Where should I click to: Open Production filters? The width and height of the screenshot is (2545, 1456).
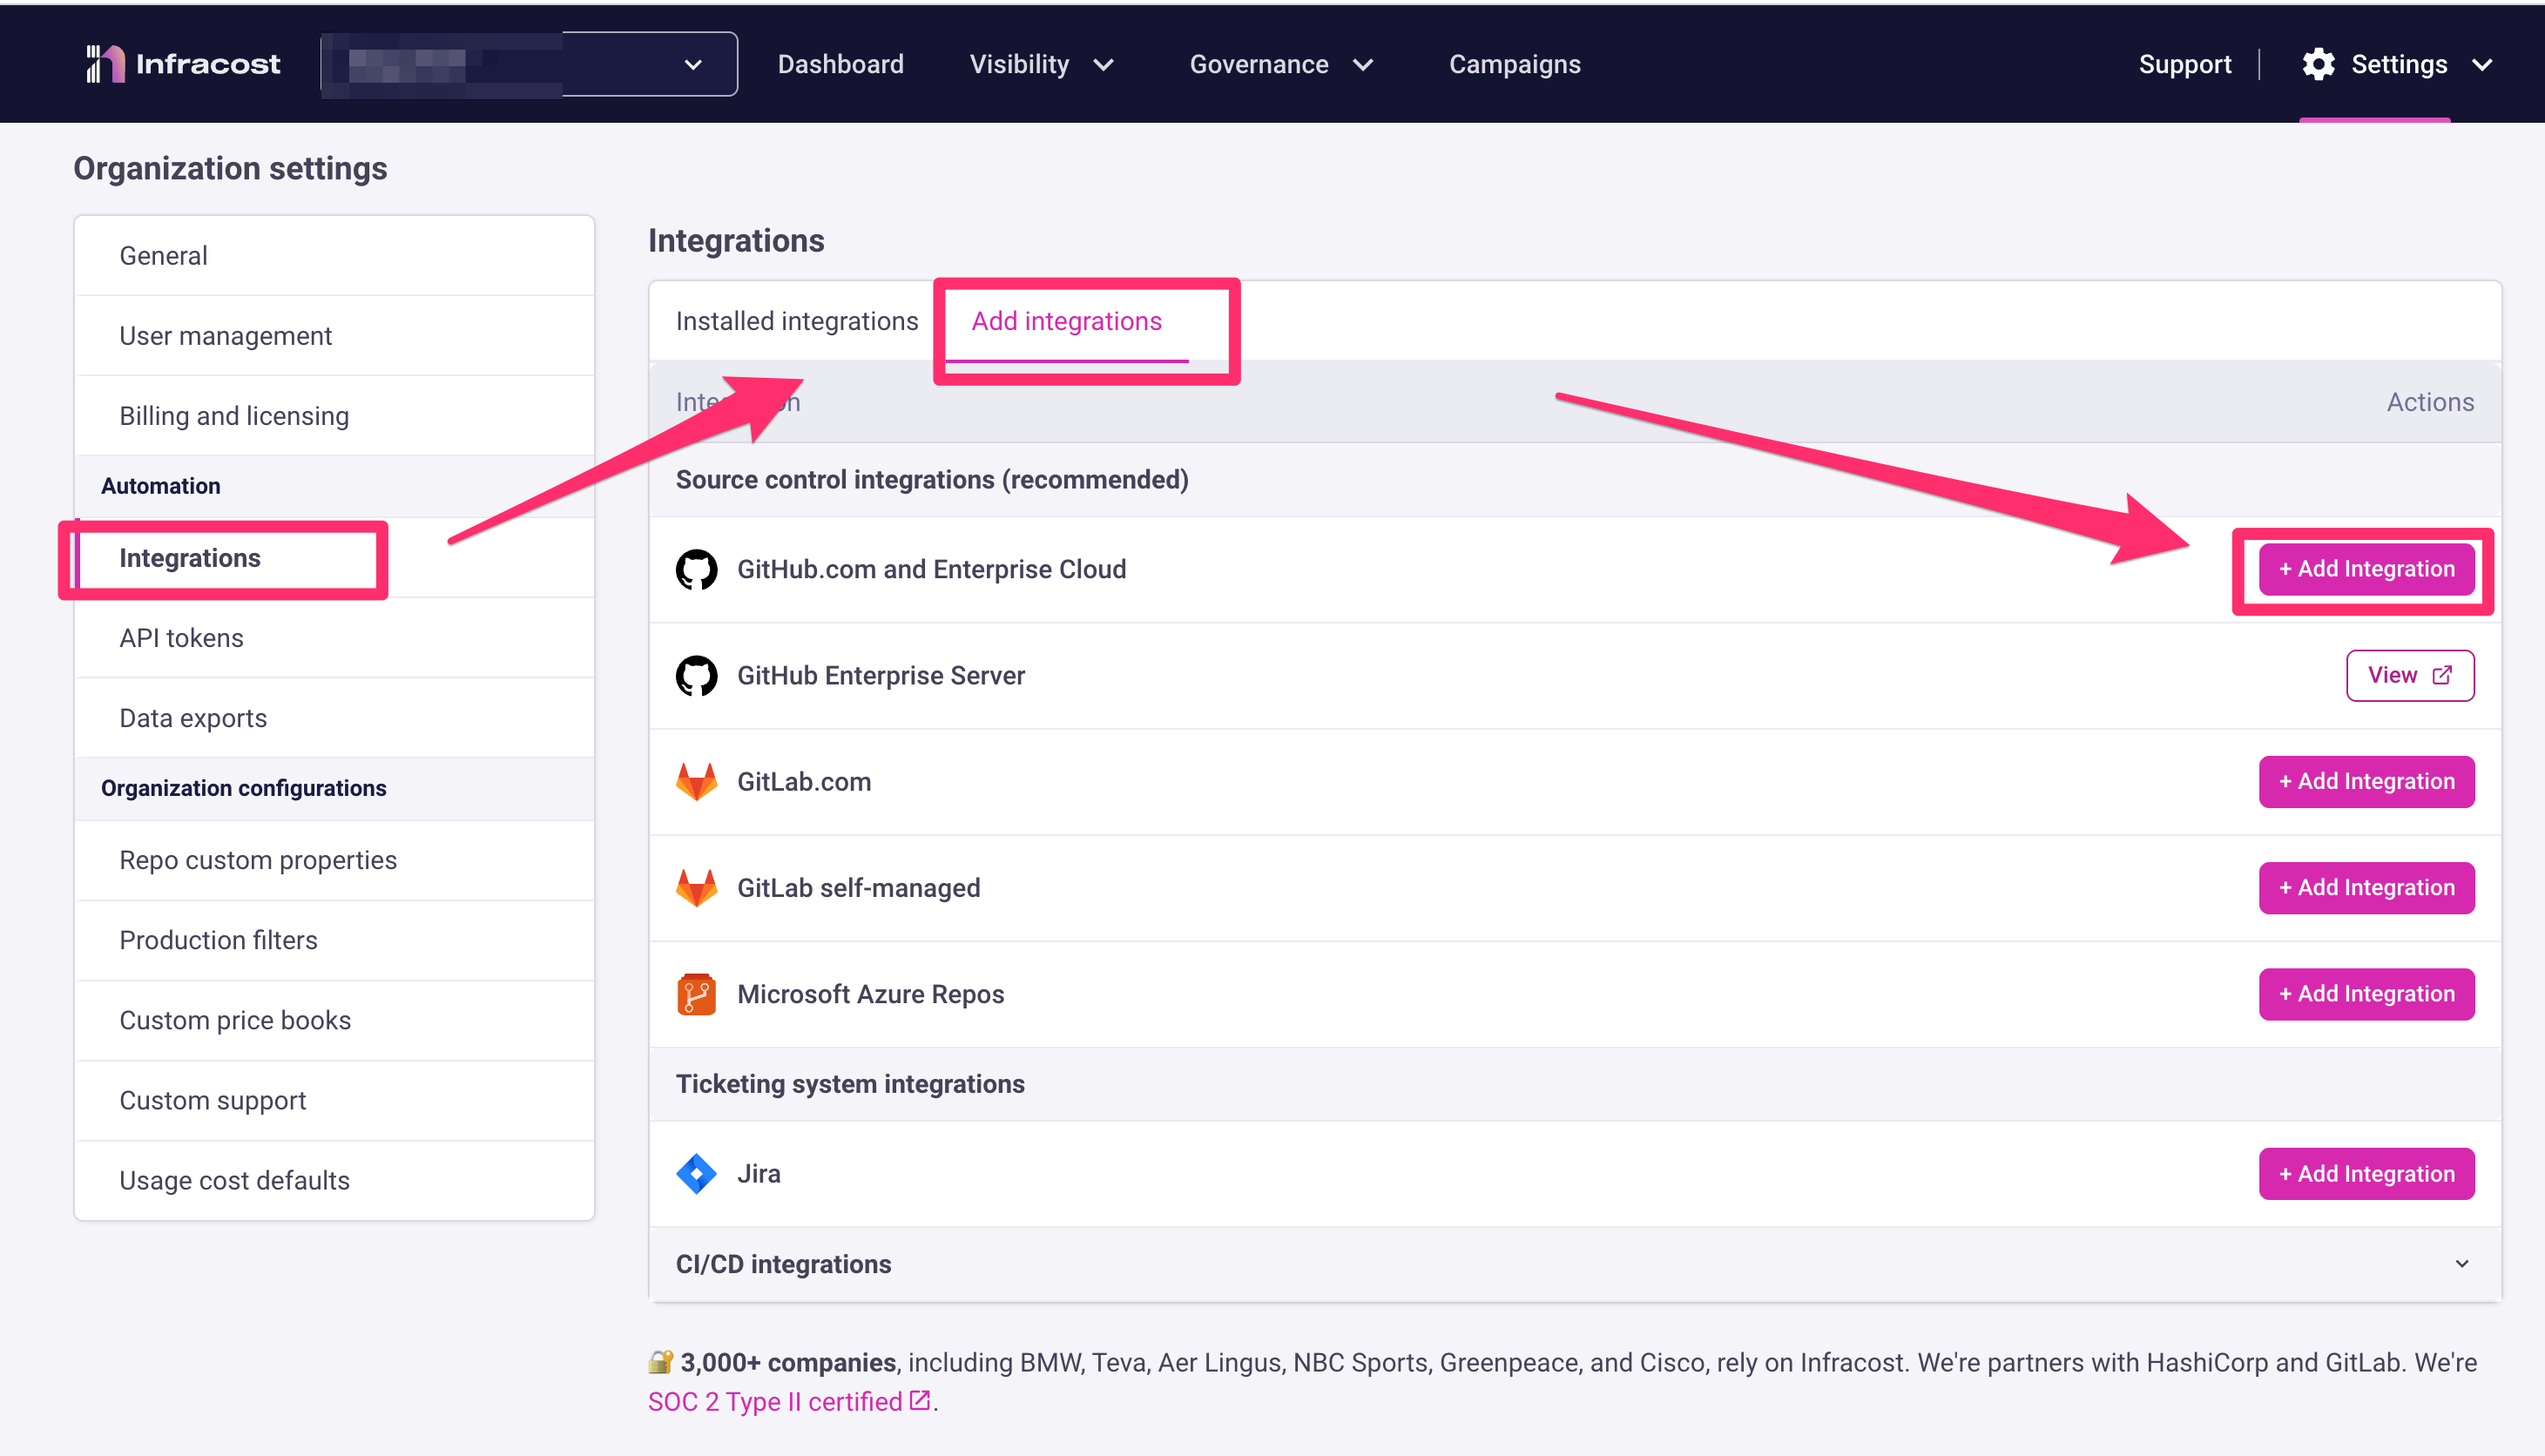point(334,940)
